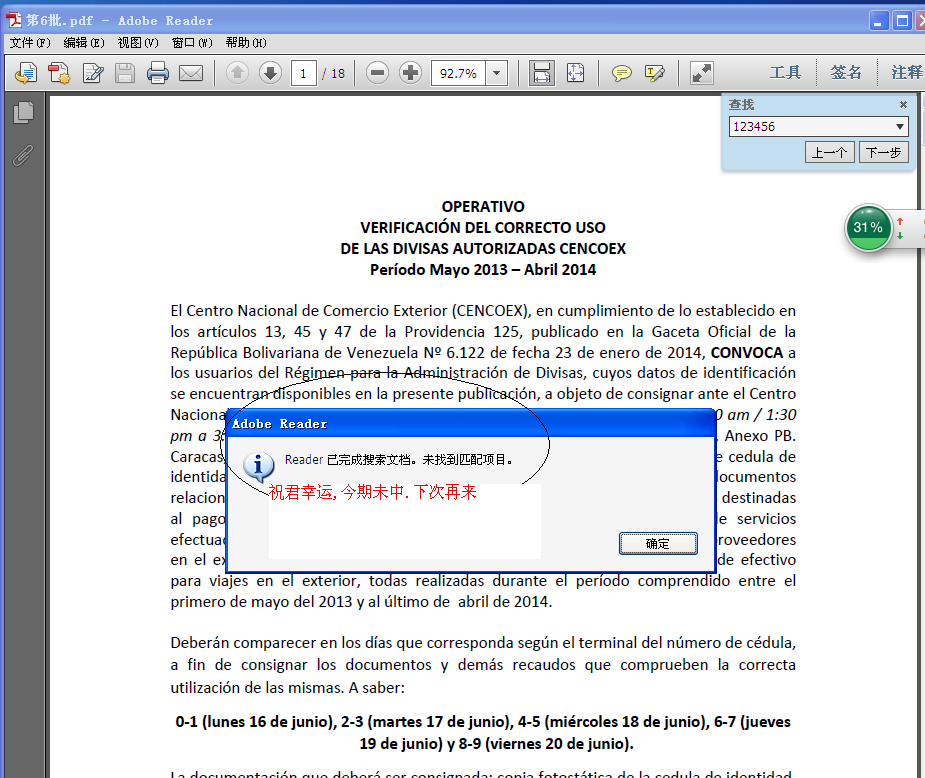
Task: Switch to read mode expand icon
Action: point(702,73)
